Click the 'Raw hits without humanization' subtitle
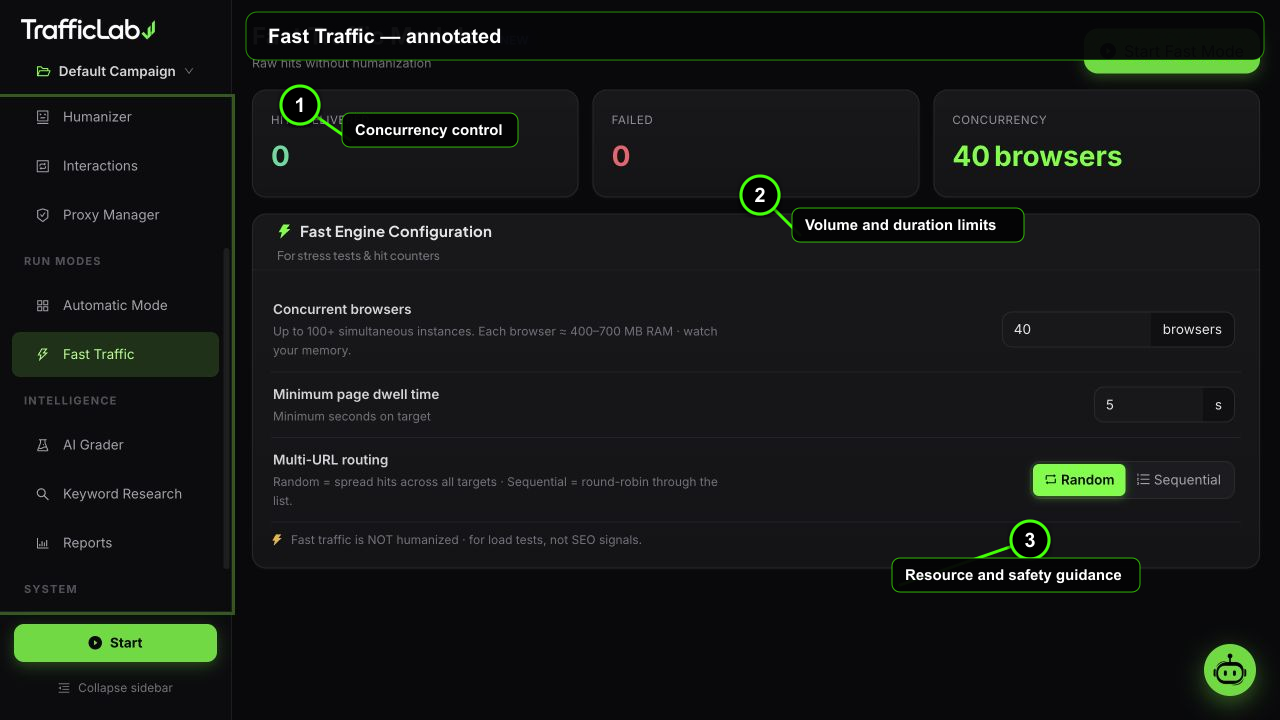This screenshot has height=720, width=1280. [342, 63]
